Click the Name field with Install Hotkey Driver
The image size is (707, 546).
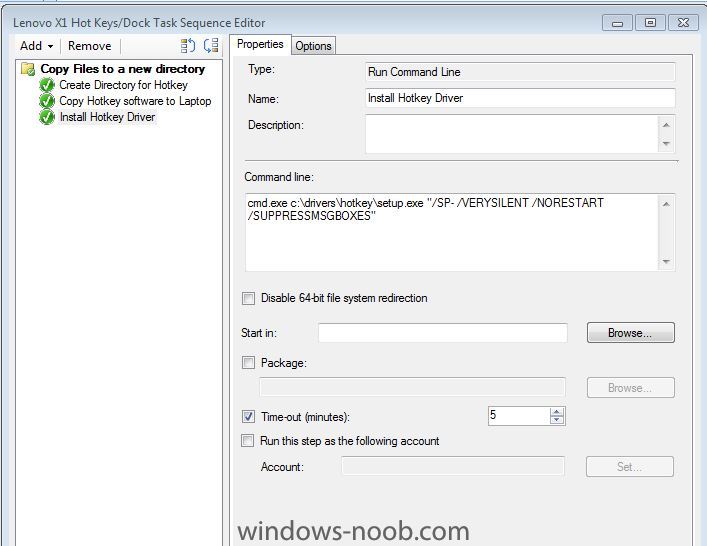(520, 98)
